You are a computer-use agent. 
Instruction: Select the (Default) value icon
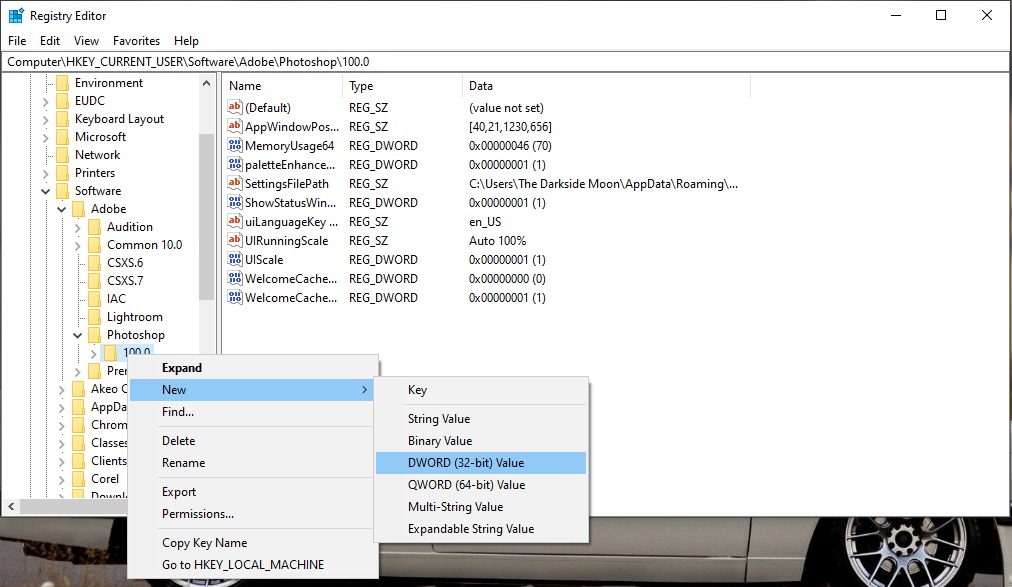tap(235, 107)
